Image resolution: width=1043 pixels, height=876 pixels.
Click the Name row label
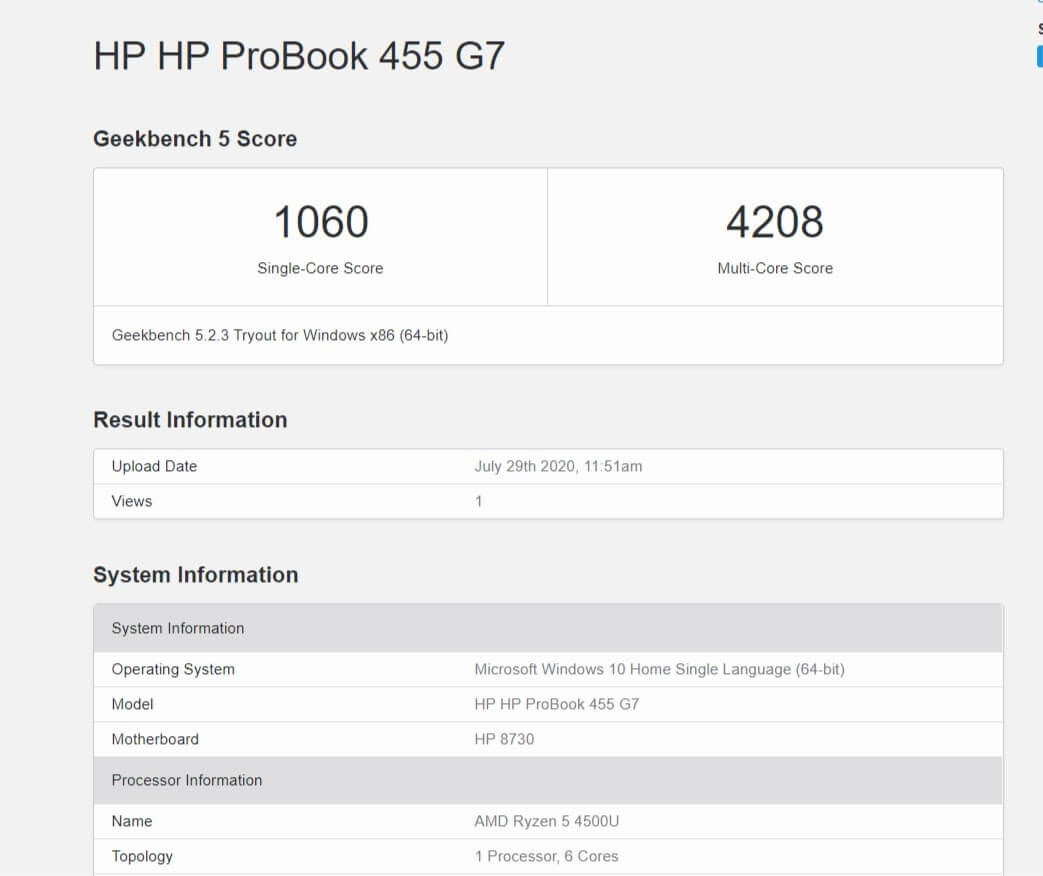[132, 821]
